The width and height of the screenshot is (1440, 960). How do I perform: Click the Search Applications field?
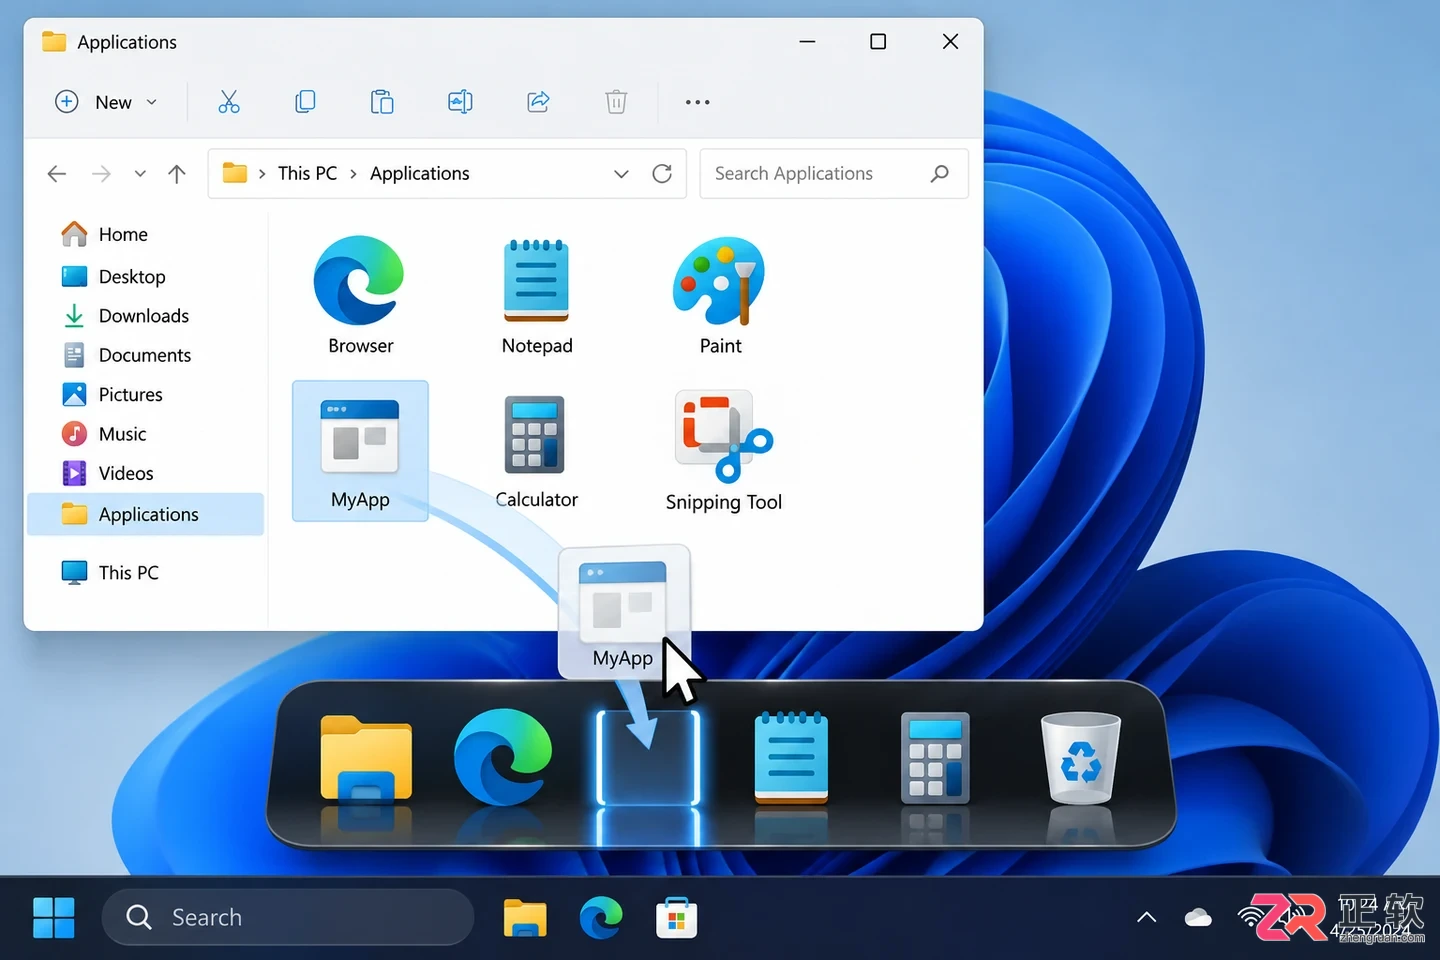coord(834,174)
